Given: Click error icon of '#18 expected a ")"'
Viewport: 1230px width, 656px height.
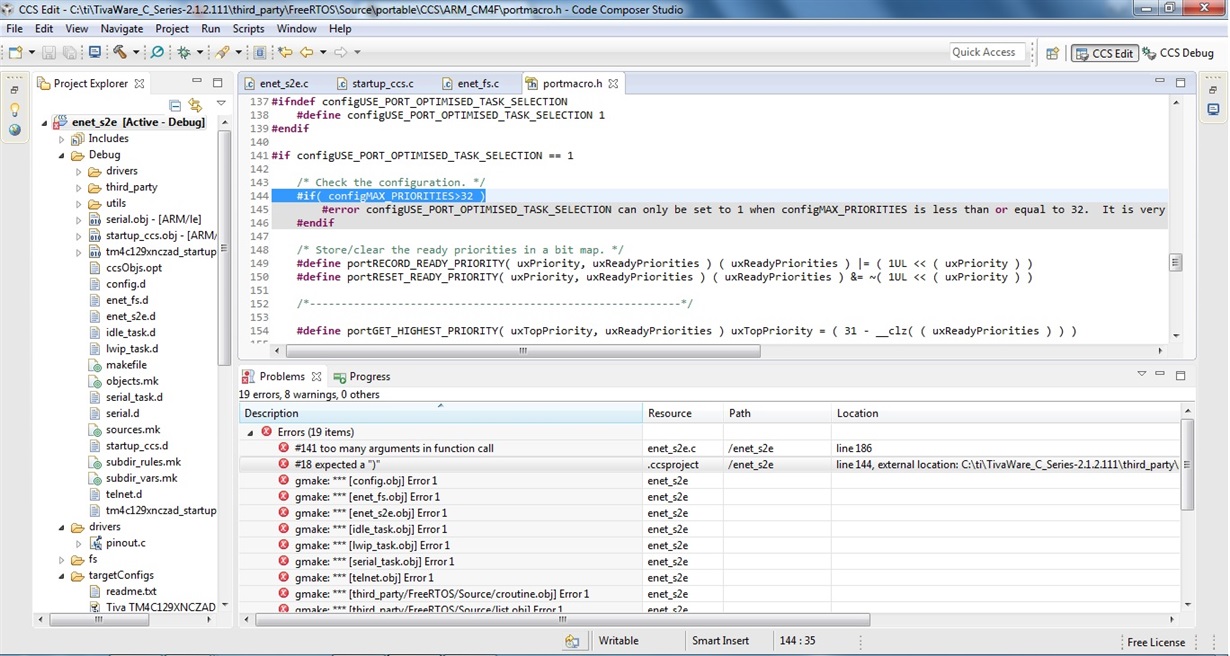Looking at the screenshot, I should click(x=284, y=464).
